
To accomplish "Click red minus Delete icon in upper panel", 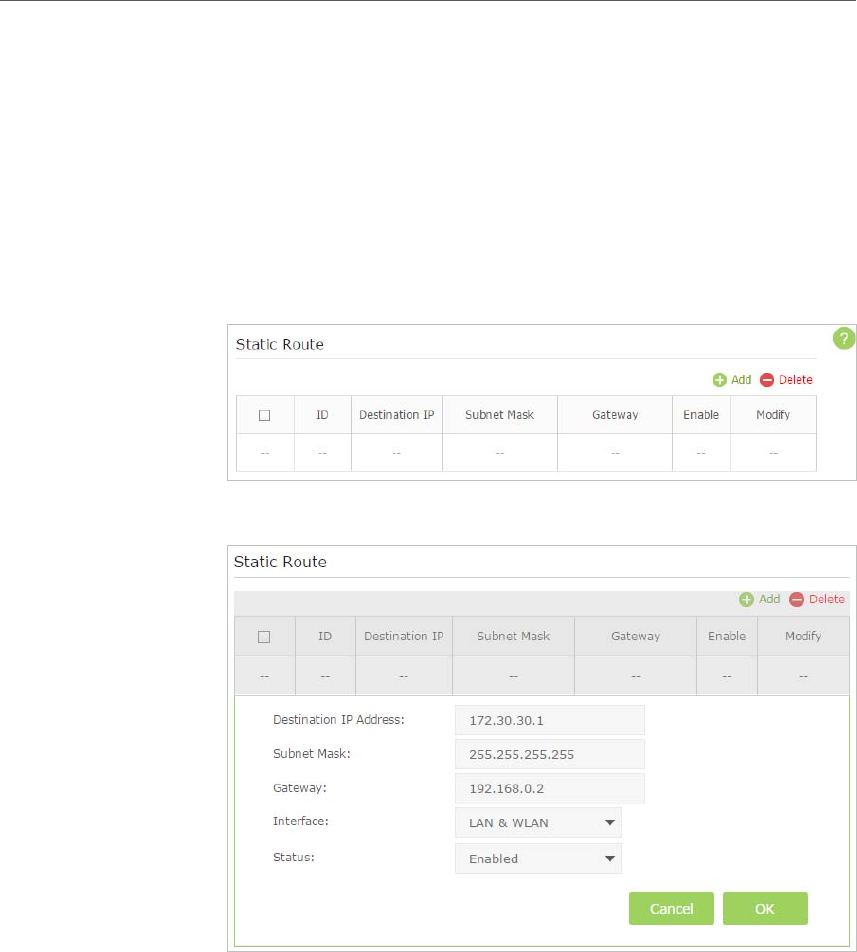I will coord(767,380).
